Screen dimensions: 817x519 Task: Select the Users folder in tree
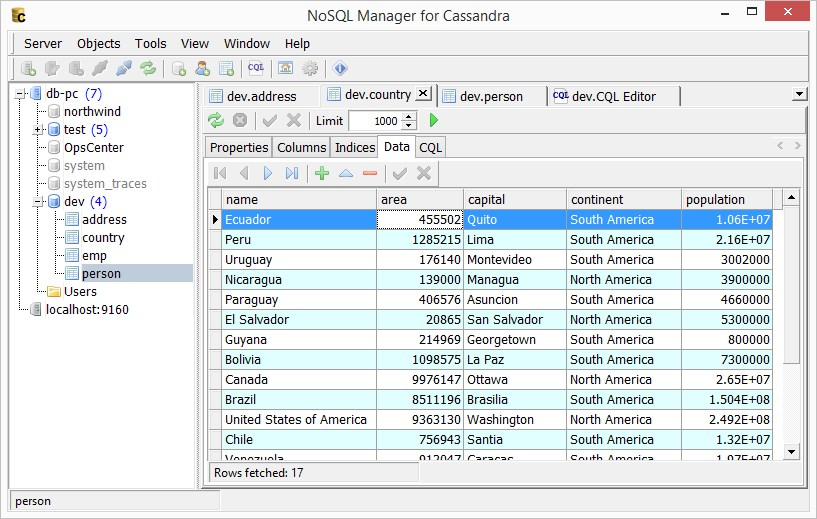pos(80,291)
